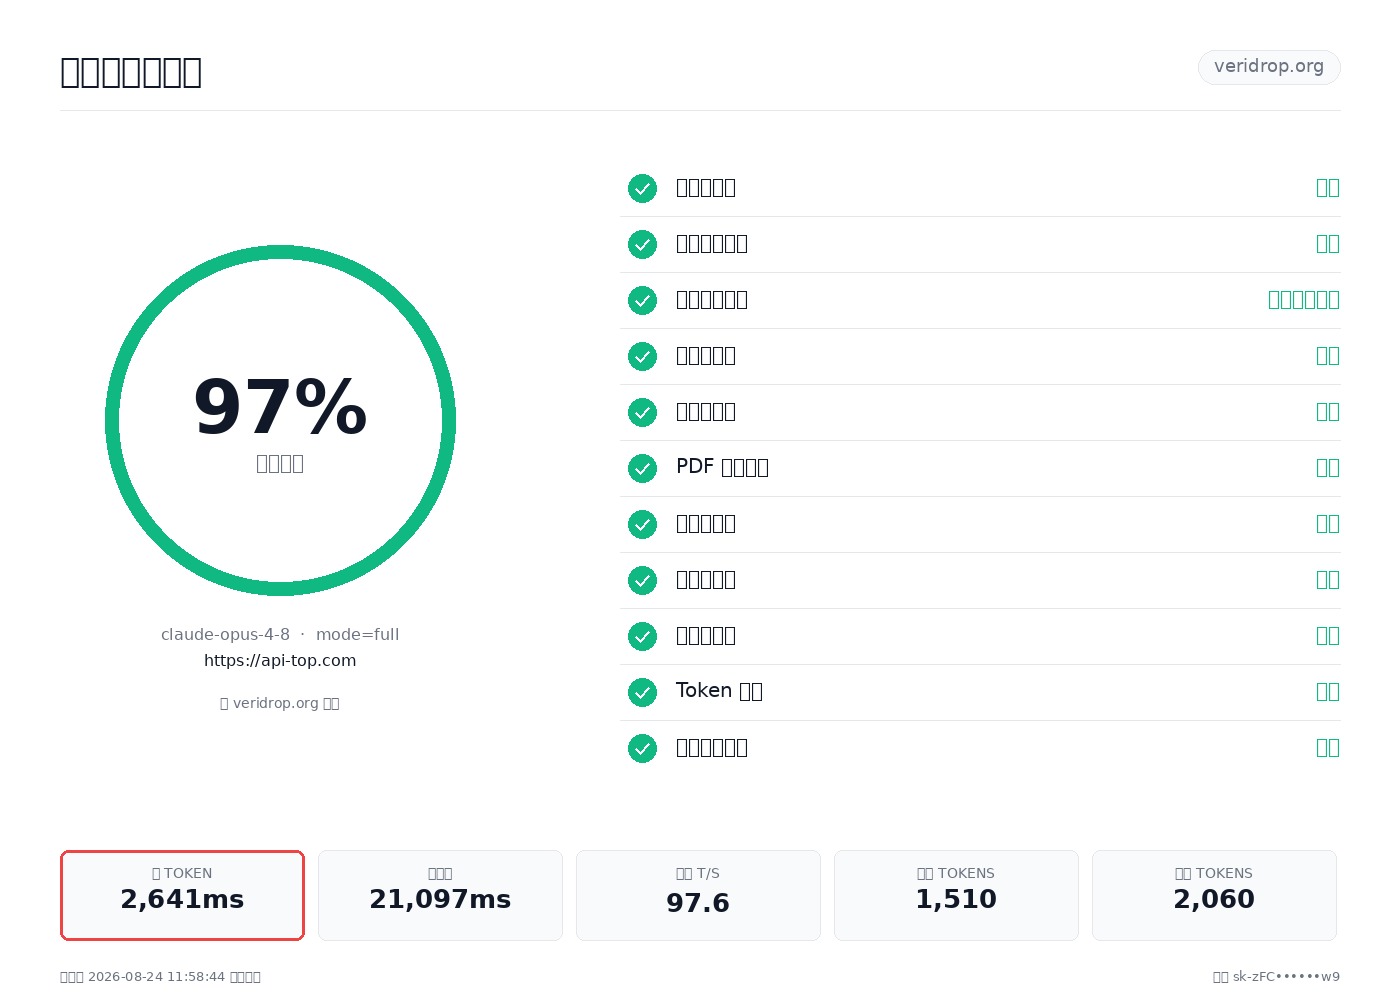Image resolution: width=1400 pixels, height=1000 pixels.
Task: Click the green status text on the Token row
Action: (x=1327, y=691)
